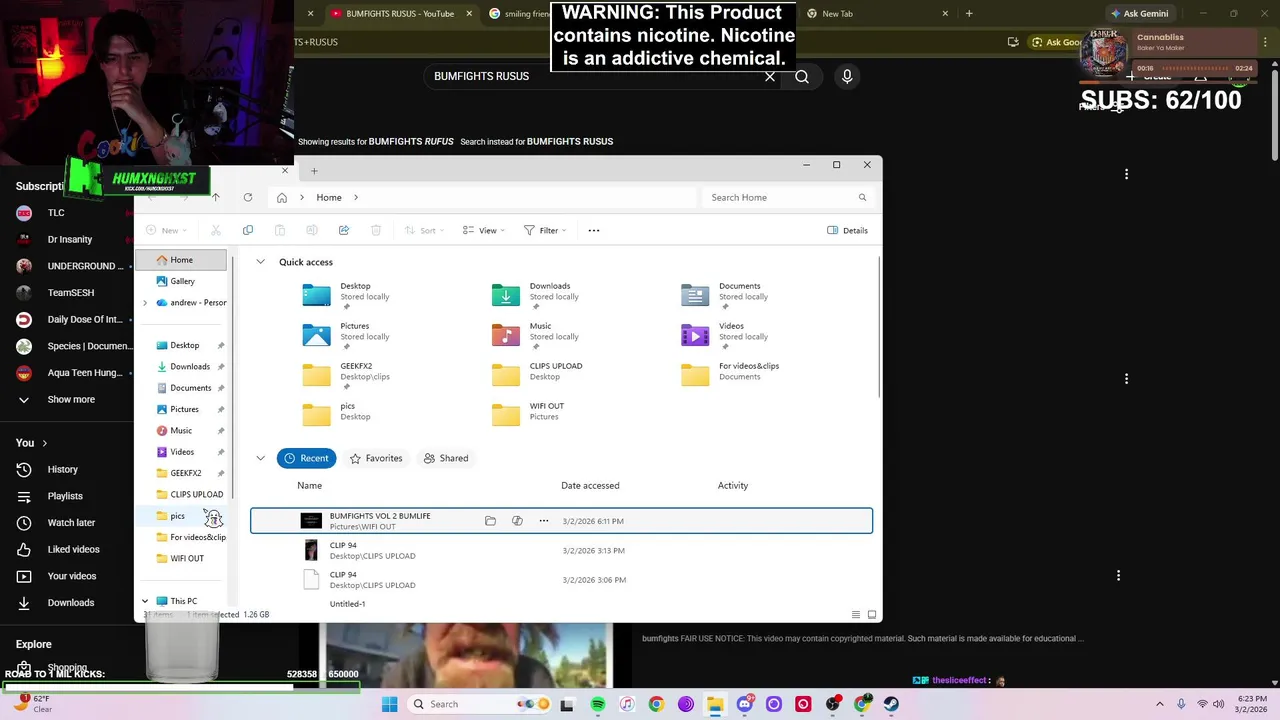Image resolution: width=1280 pixels, height=720 pixels.
Task: Click the YouTube search magnifier button
Action: coord(802,76)
